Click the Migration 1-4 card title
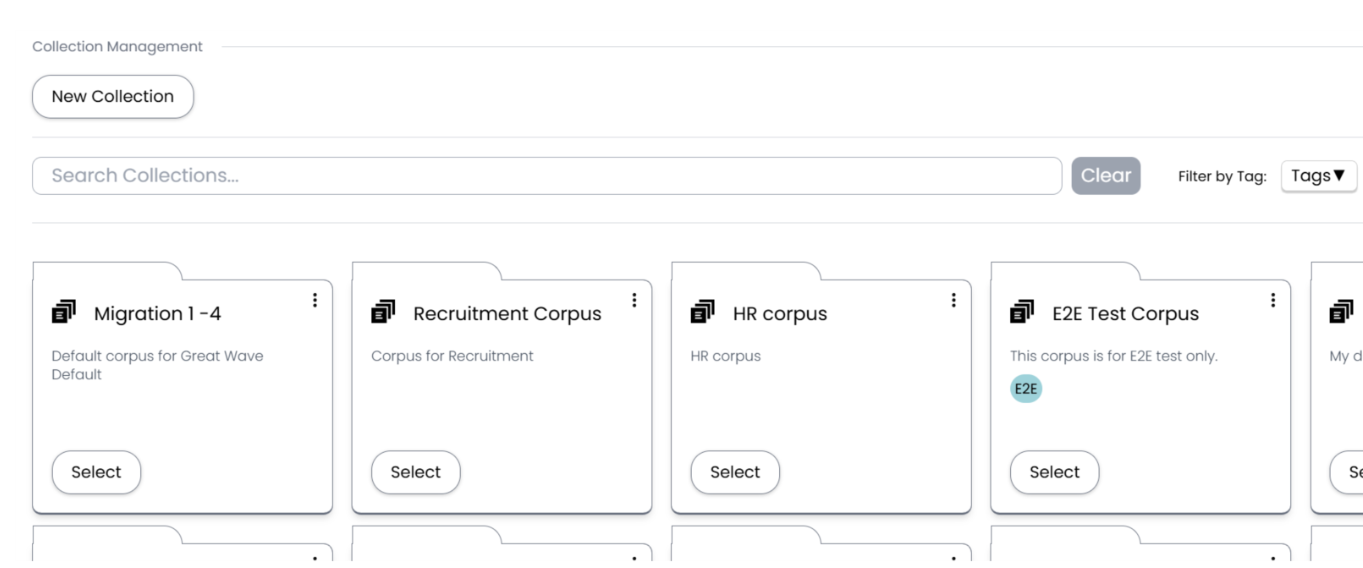The image size is (1363, 568). click(x=157, y=314)
